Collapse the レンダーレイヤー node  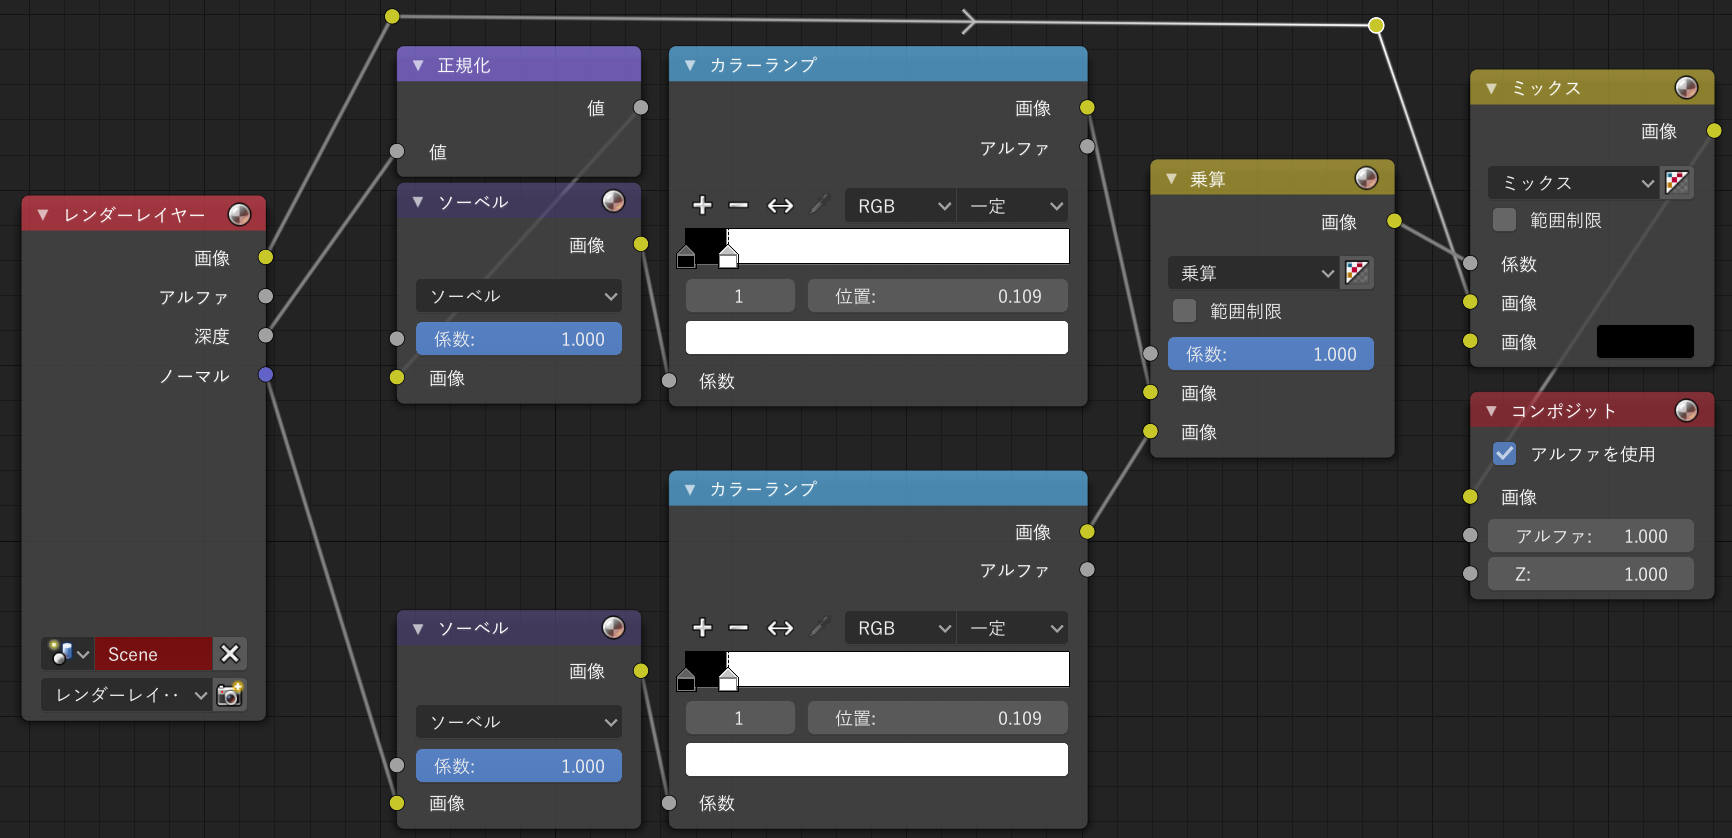point(43,215)
